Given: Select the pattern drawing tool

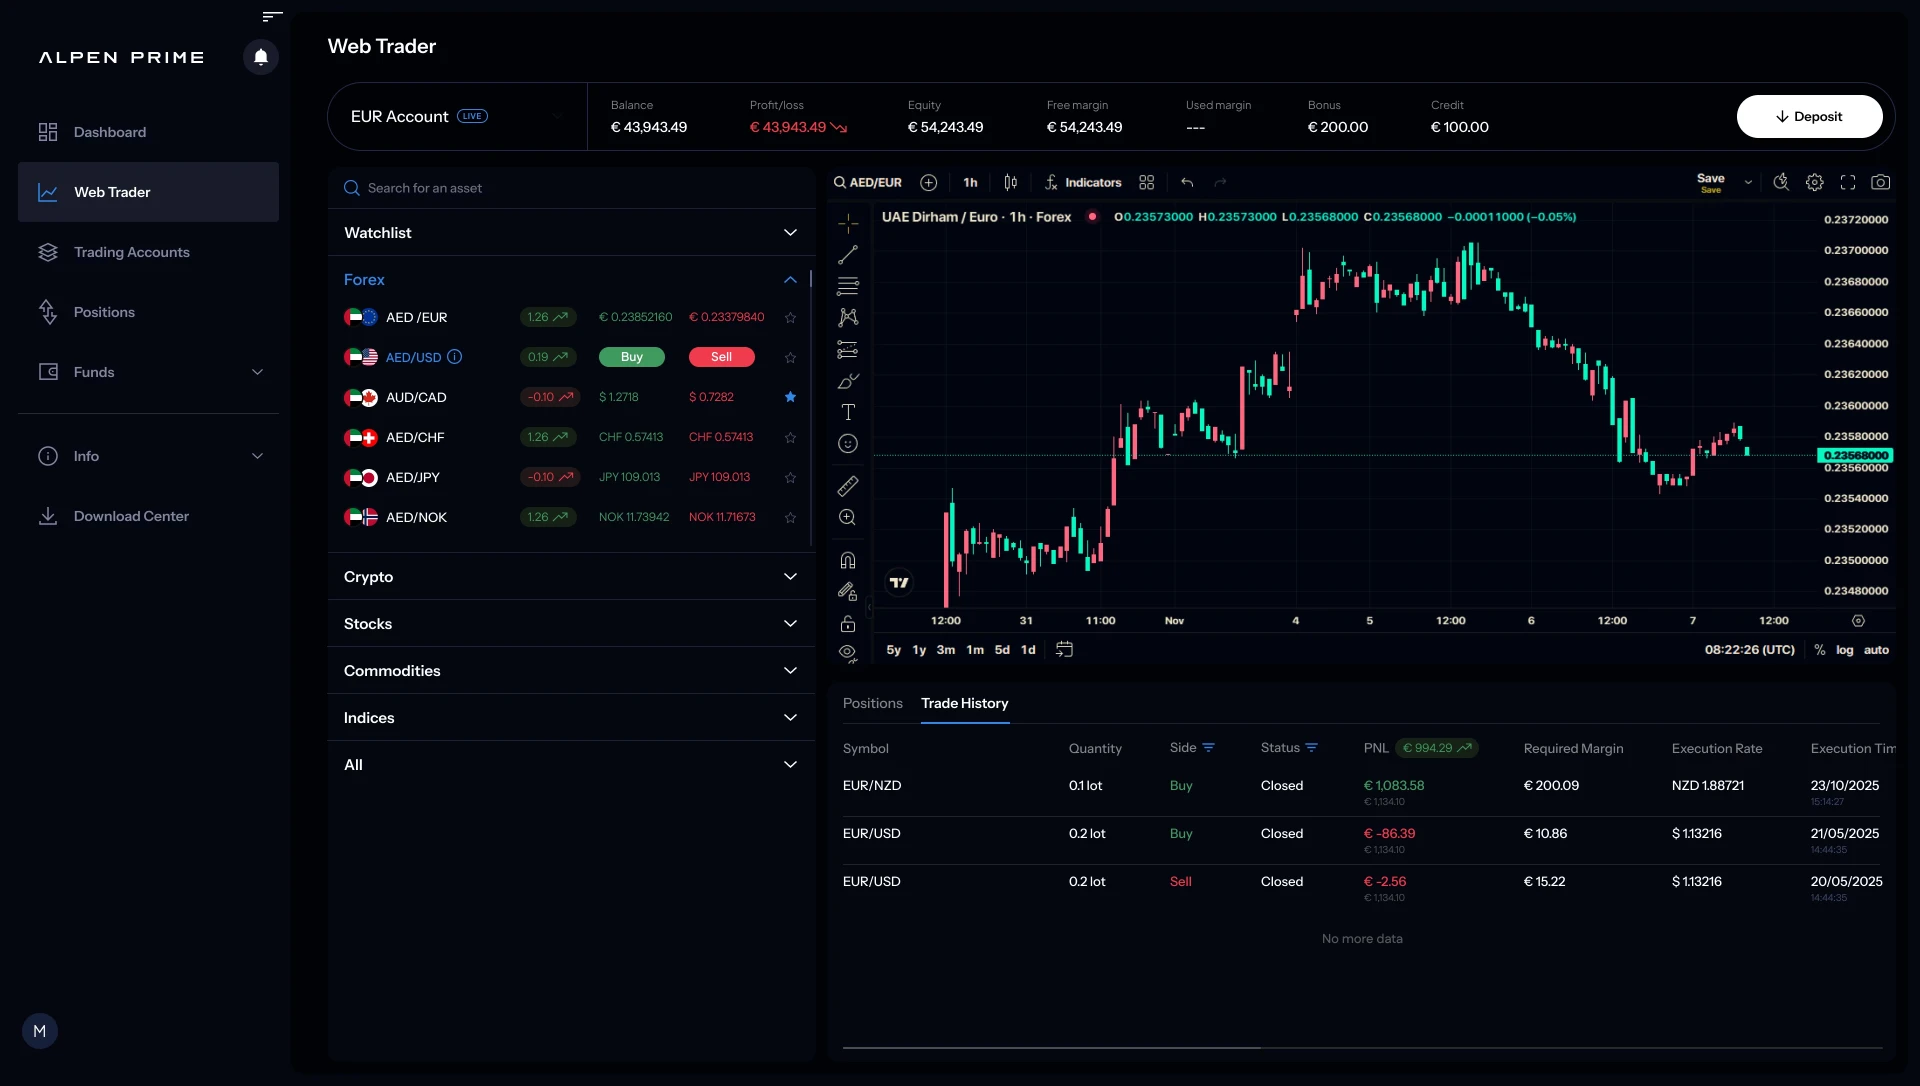Looking at the screenshot, I should tap(848, 318).
